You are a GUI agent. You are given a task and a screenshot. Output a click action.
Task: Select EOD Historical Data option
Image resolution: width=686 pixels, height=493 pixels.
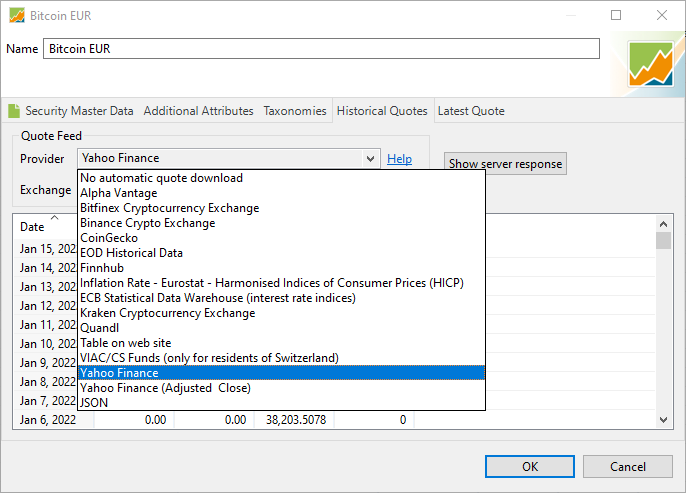281,253
